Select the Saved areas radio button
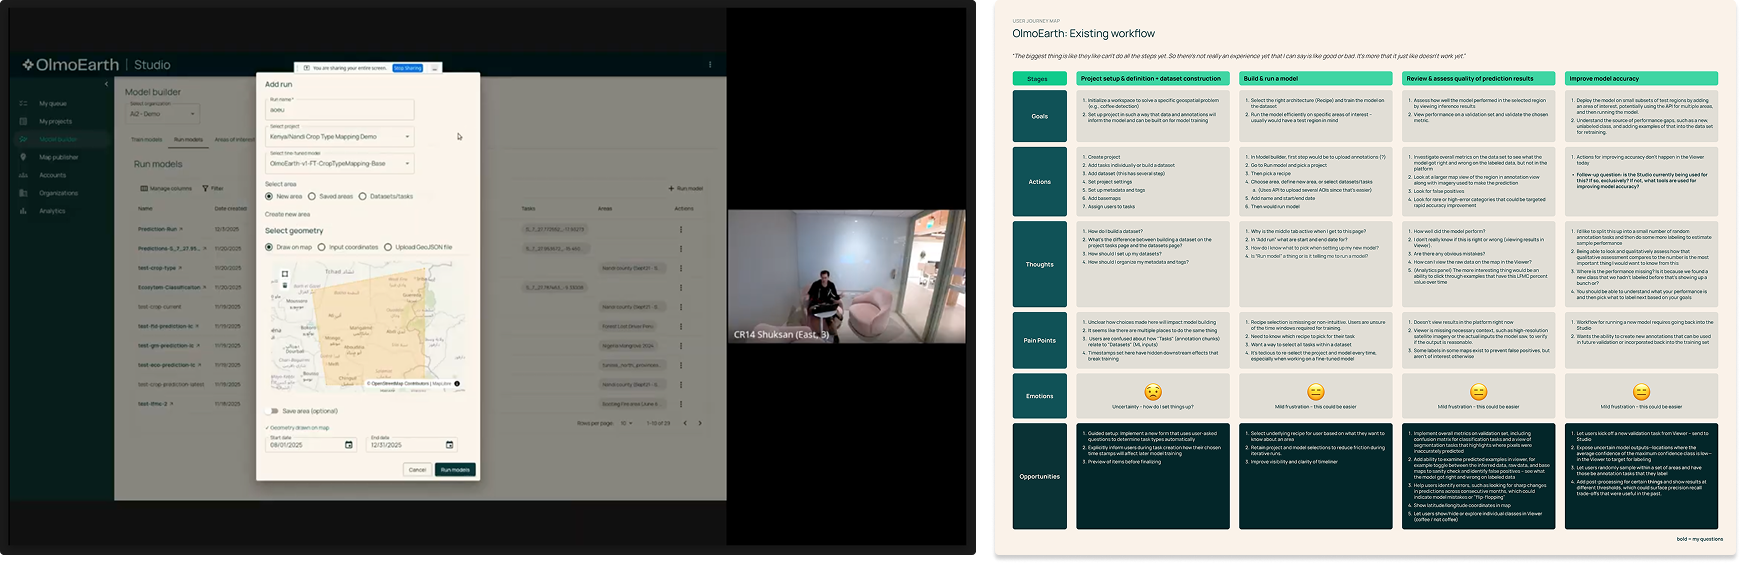 tap(312, 196)
